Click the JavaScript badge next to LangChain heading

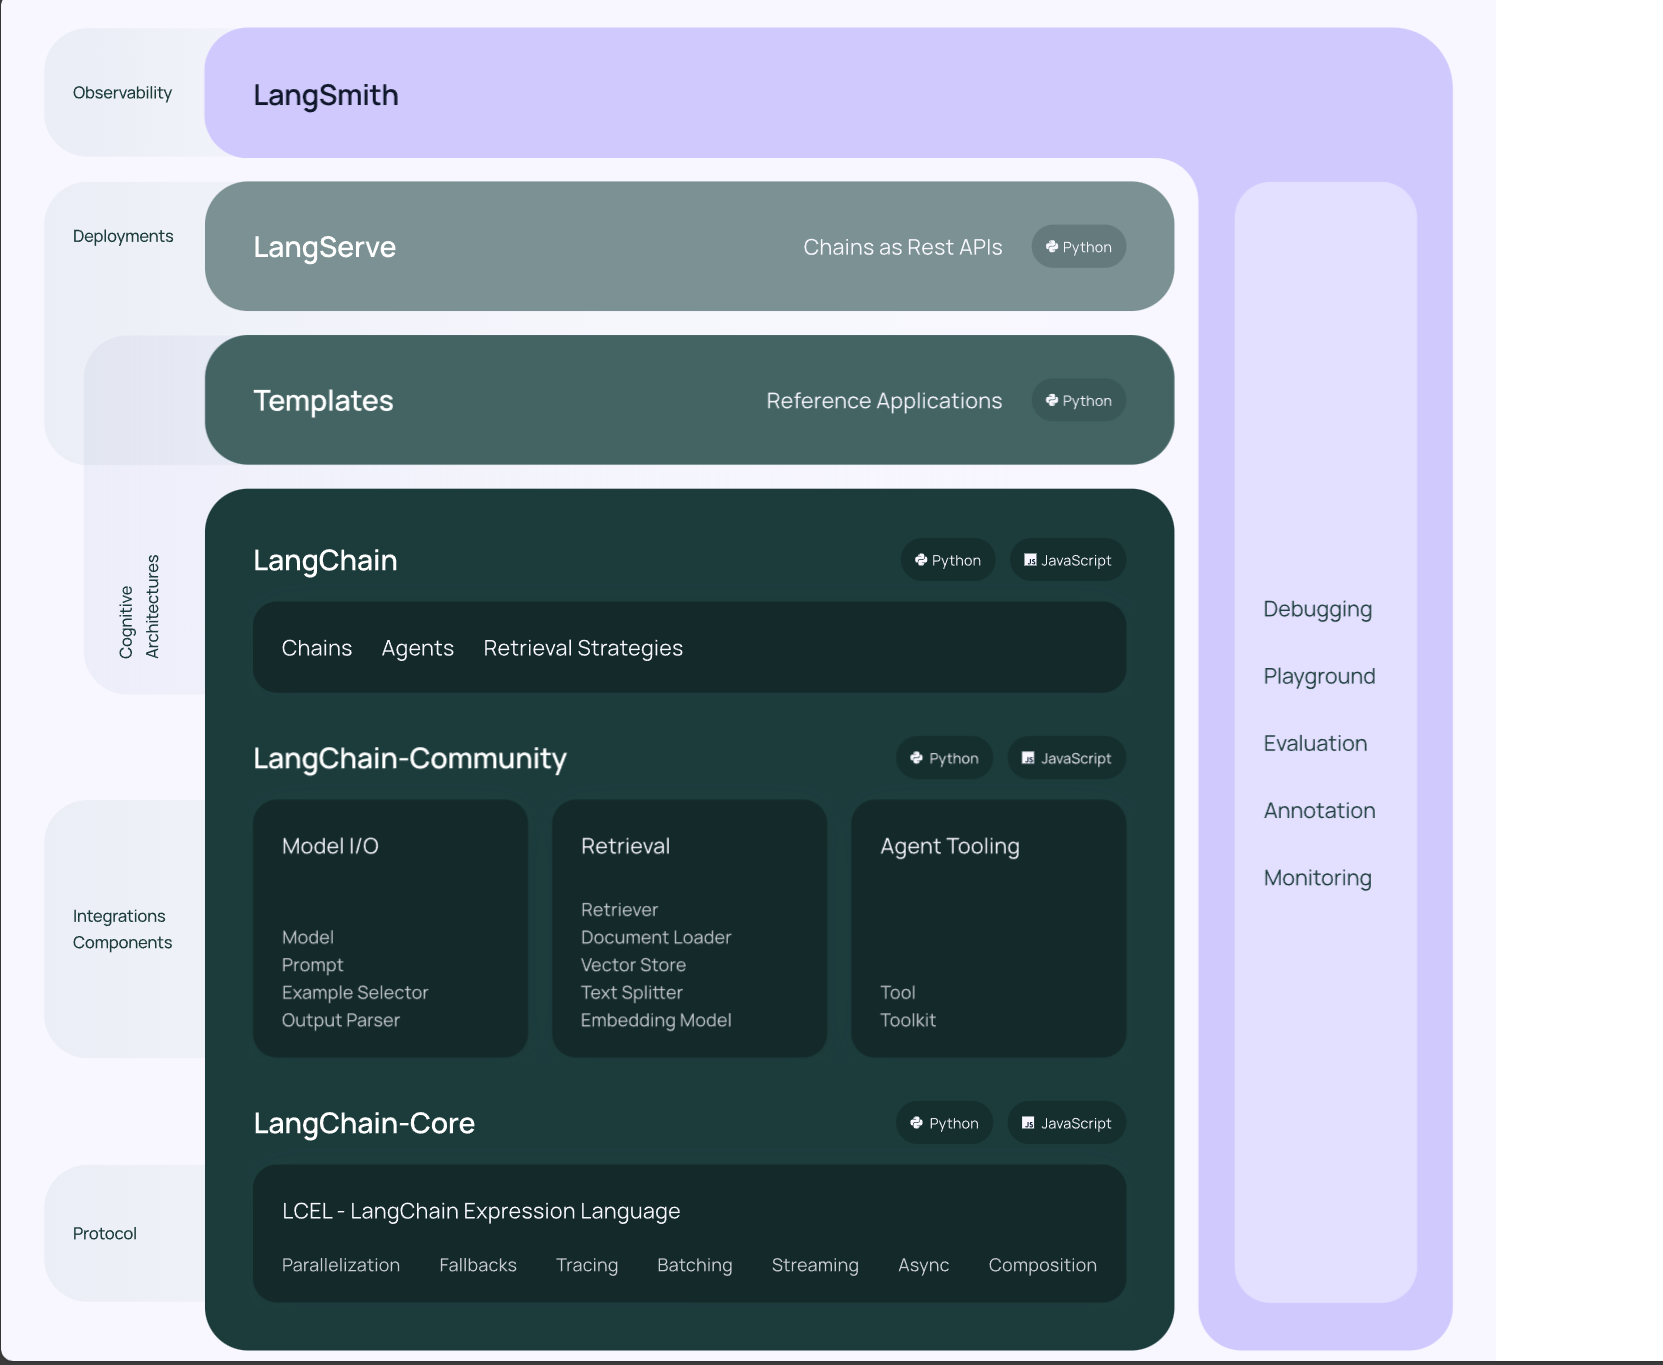(1067, 560)
